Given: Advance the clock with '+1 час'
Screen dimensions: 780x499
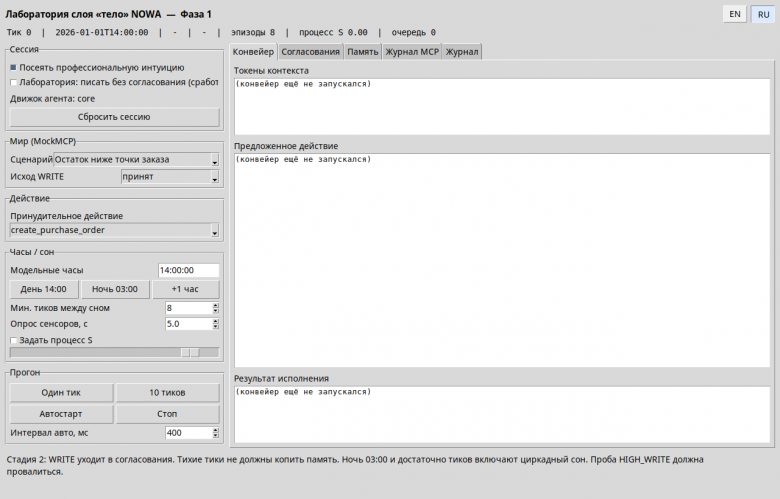Looking at the screenshot, I should [185, 289].
